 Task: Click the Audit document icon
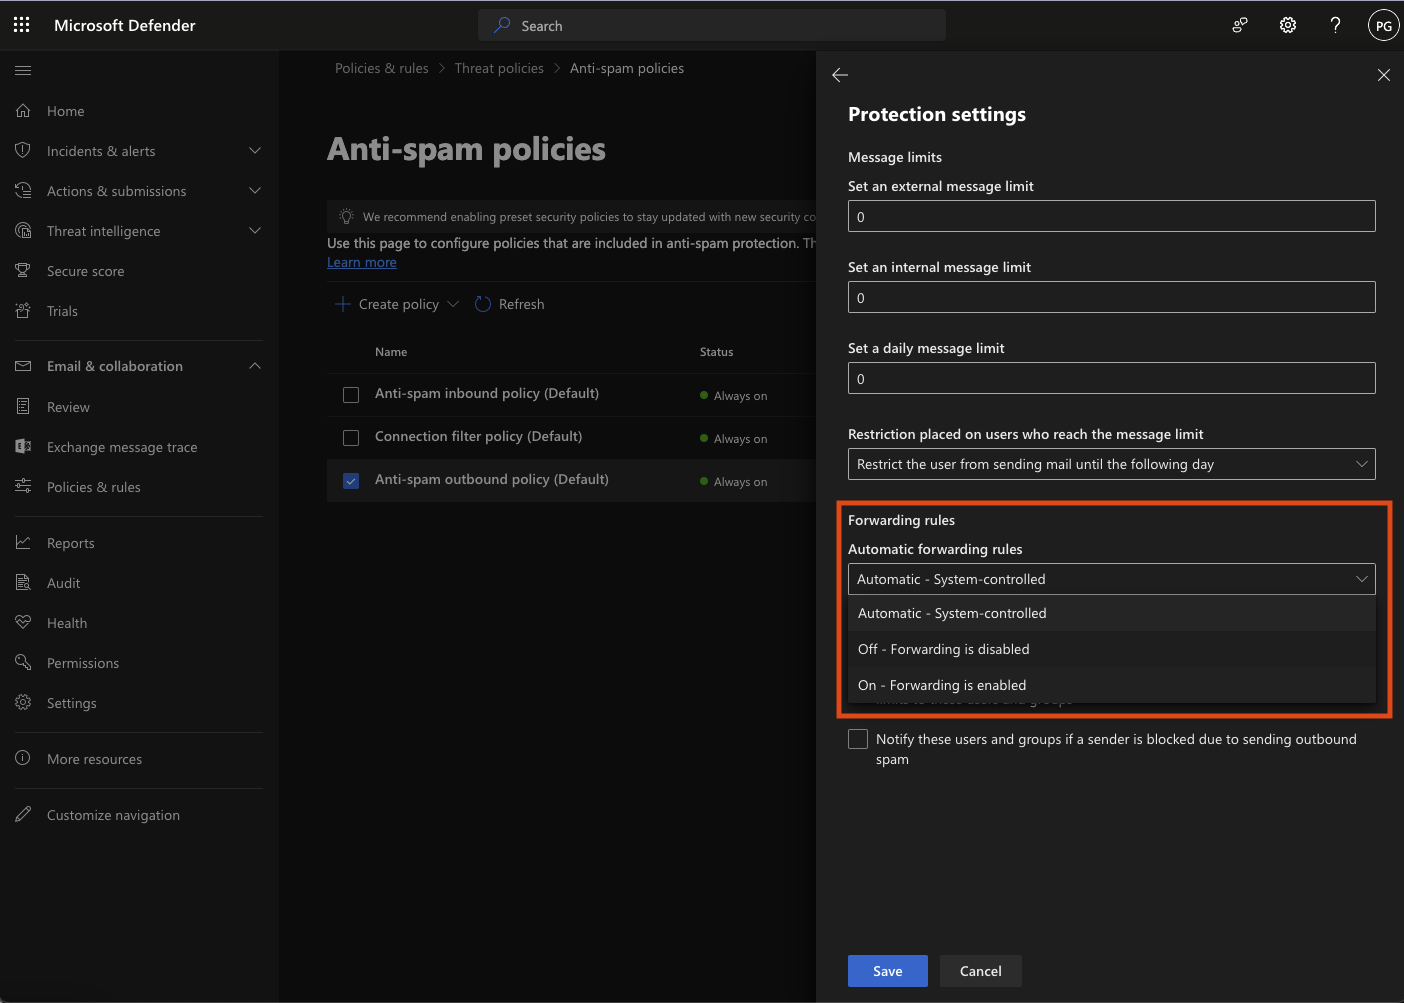(x=23, y=583)
